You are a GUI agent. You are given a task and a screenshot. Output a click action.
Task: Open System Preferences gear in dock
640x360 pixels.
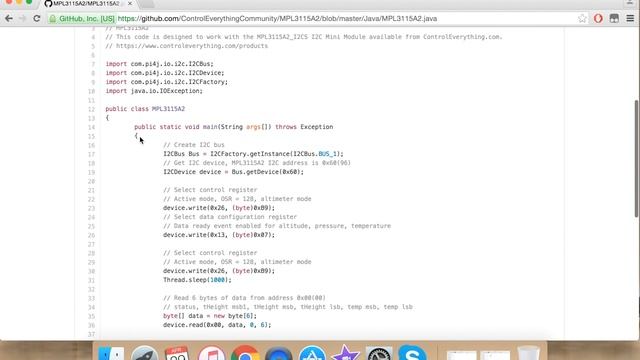click(379, 354)
